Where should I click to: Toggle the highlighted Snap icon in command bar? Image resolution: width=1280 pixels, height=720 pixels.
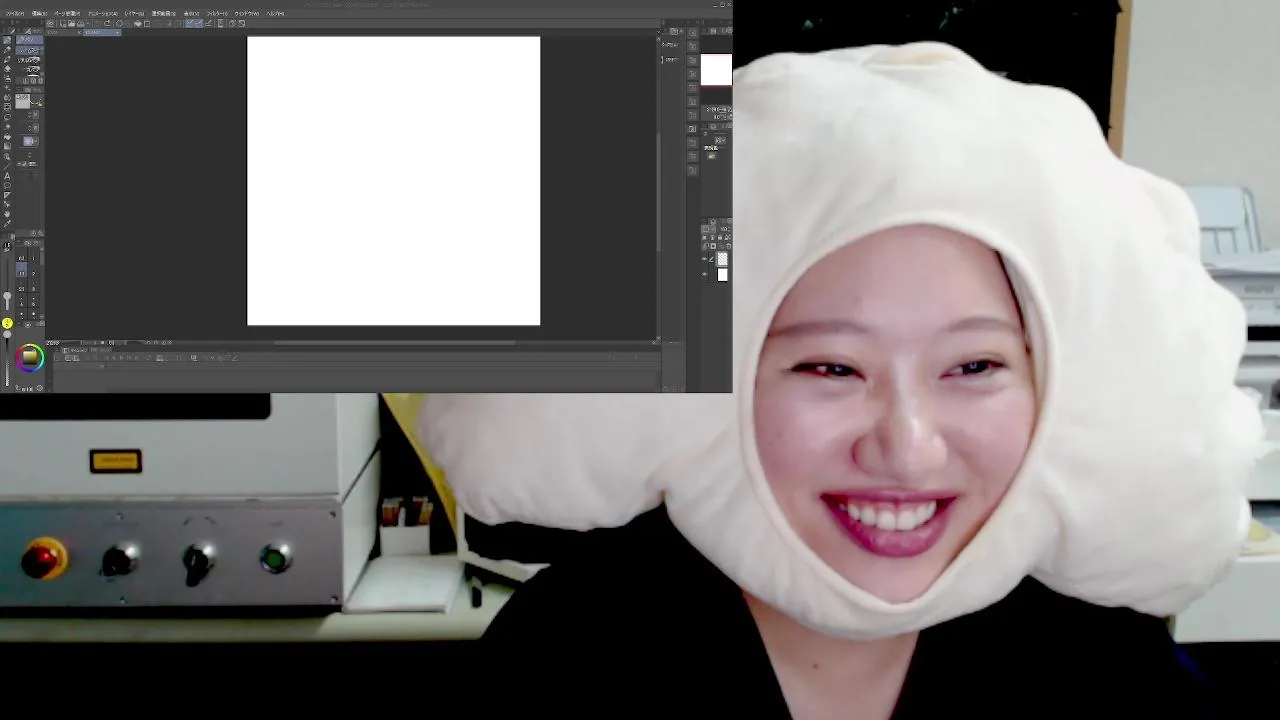click(194, 23)
